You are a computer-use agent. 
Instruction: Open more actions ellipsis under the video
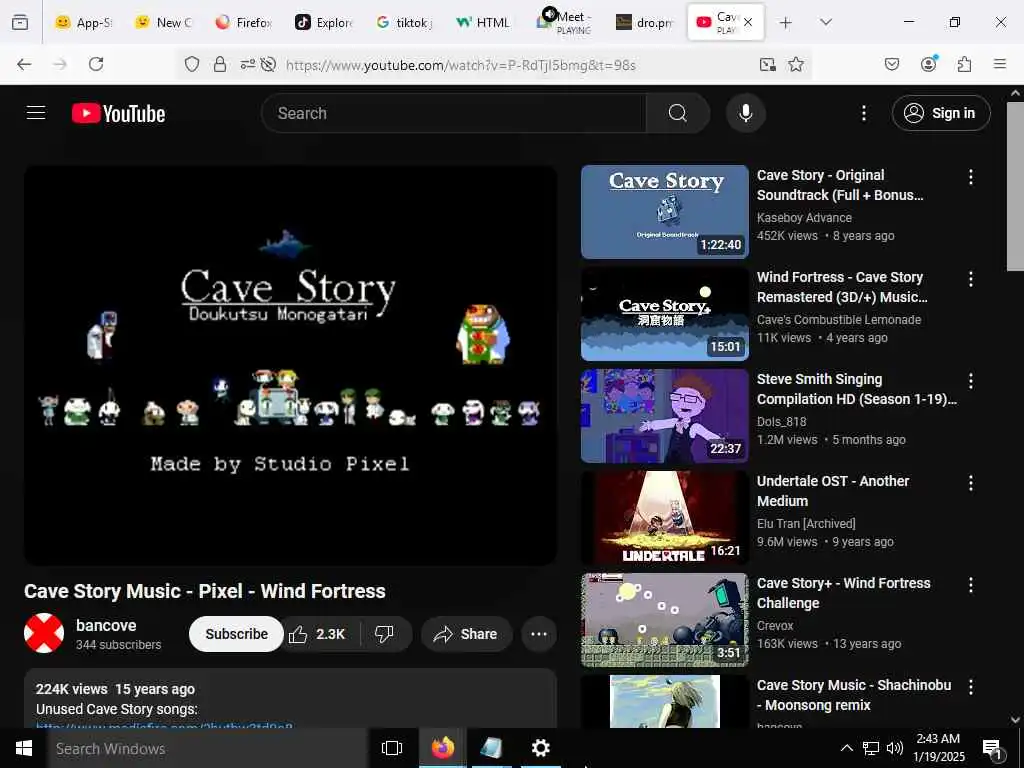pyautogui.click(x=539, y=634)
